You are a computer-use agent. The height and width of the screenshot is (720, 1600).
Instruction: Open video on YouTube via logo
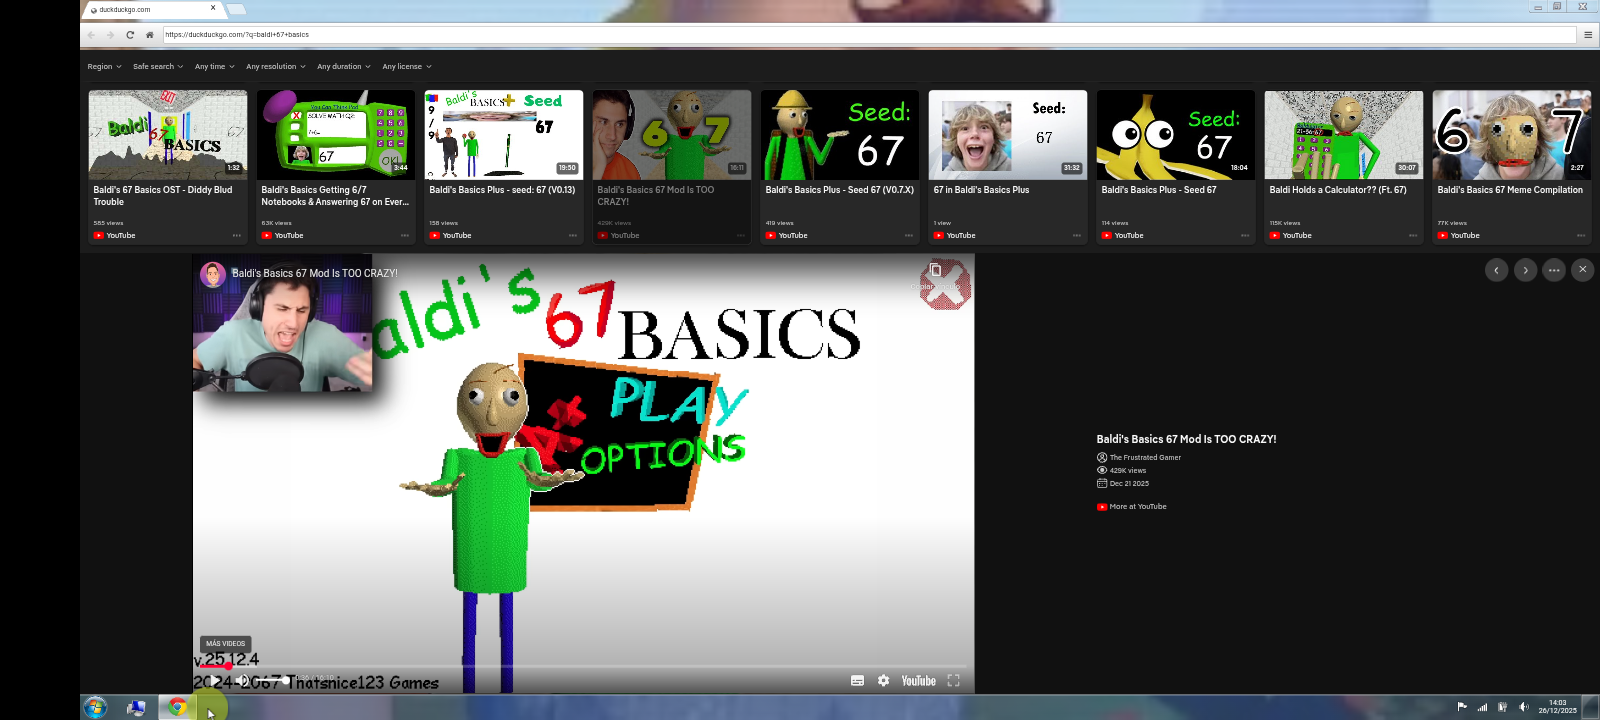pyautogui.click(x=919, y=681)
